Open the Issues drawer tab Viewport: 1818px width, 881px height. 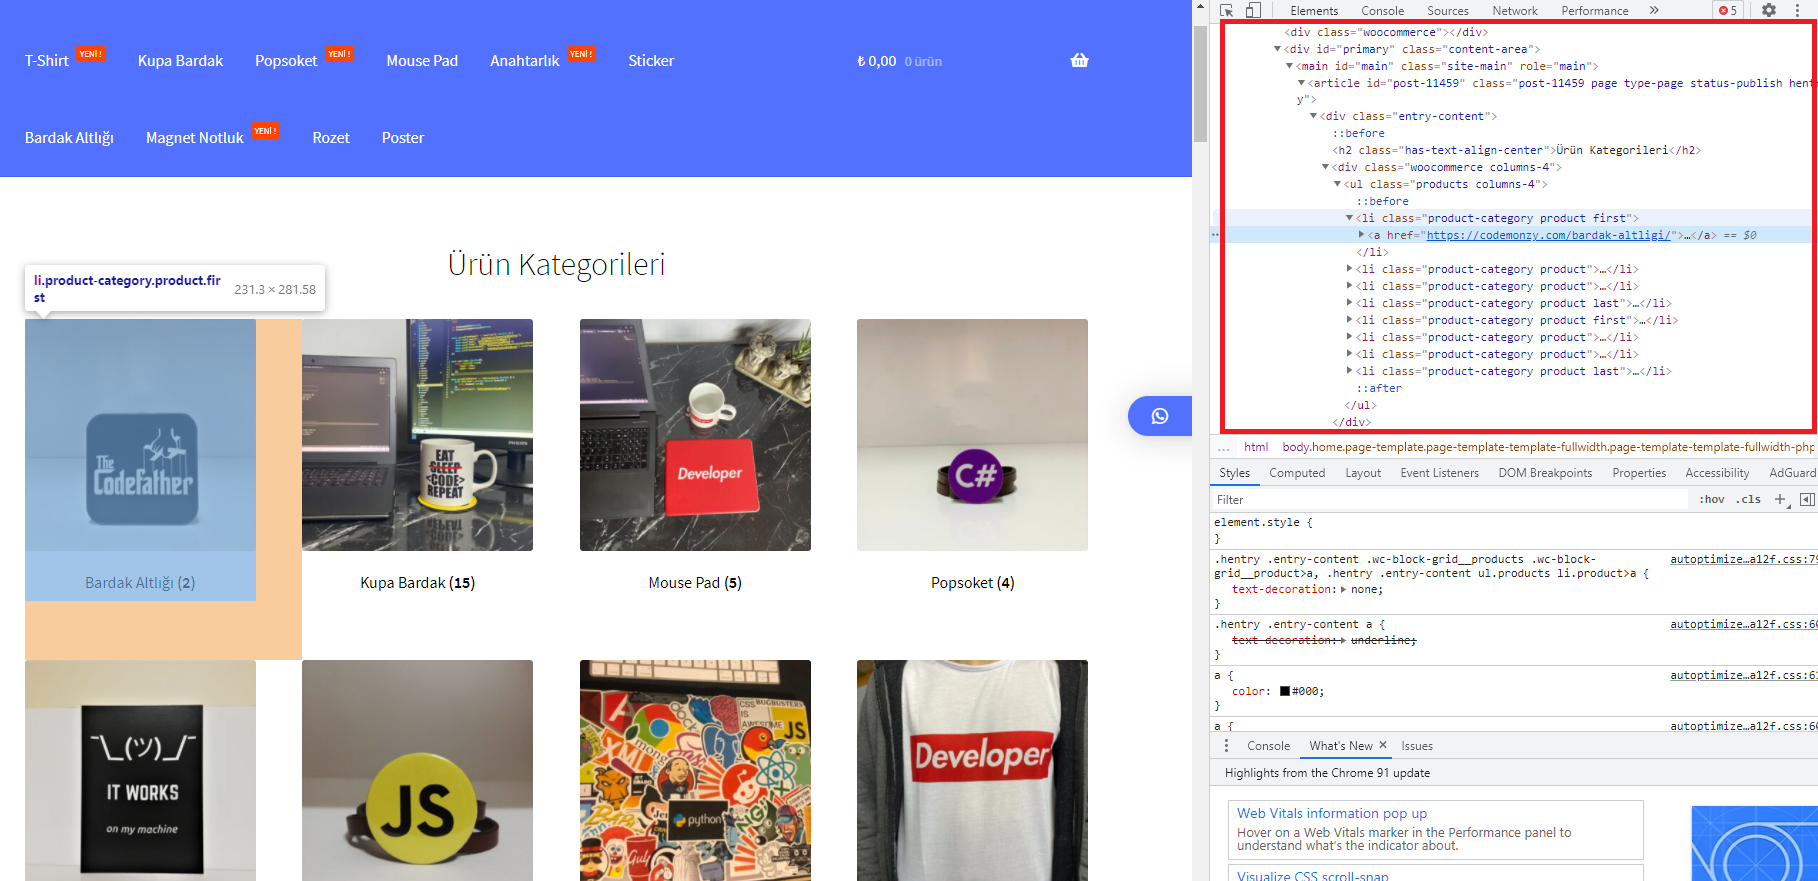click(1417, 746)
